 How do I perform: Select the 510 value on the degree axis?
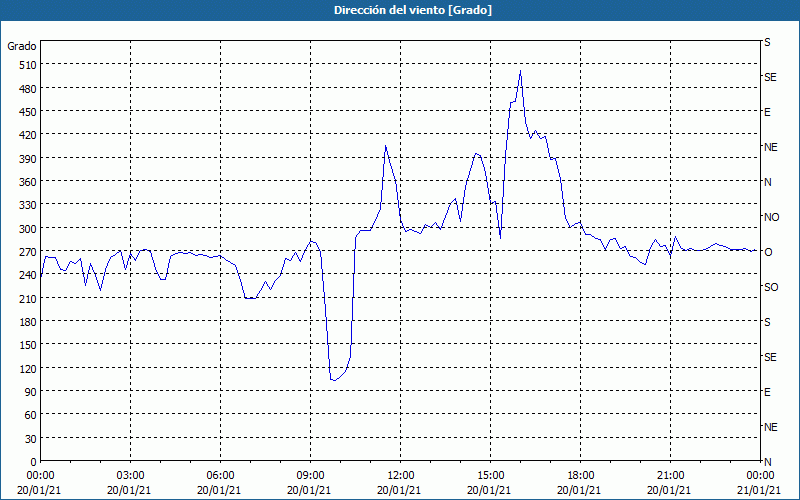click(x=28, y=65)
